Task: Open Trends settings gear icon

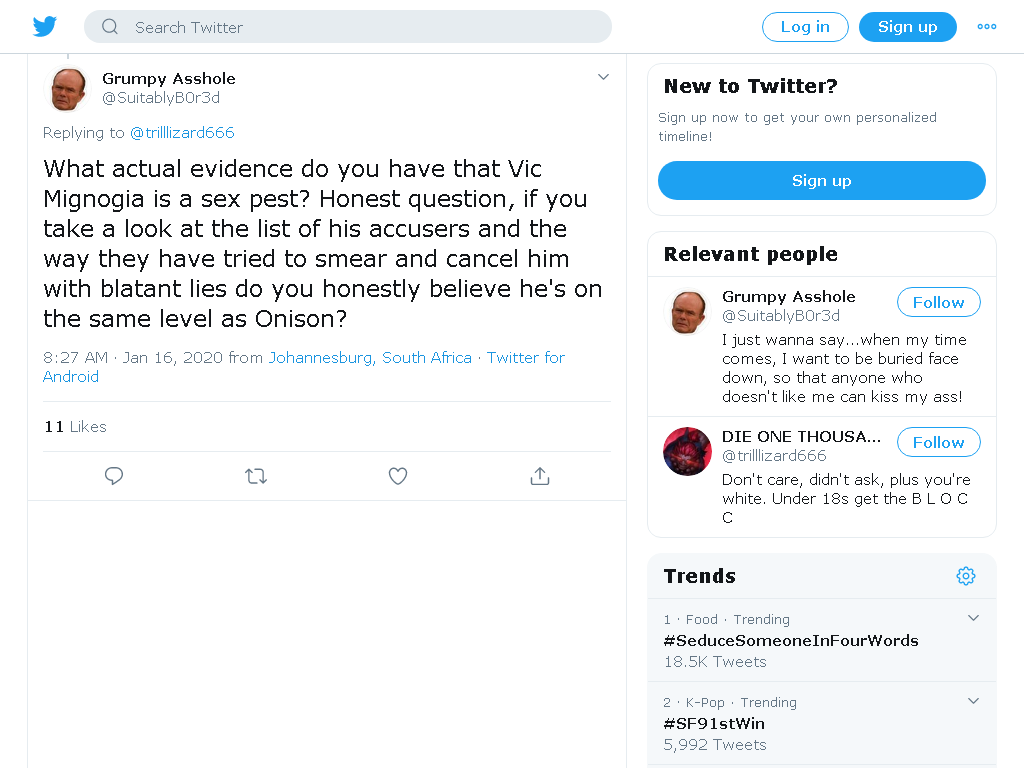Action: (x=966, y=576)
